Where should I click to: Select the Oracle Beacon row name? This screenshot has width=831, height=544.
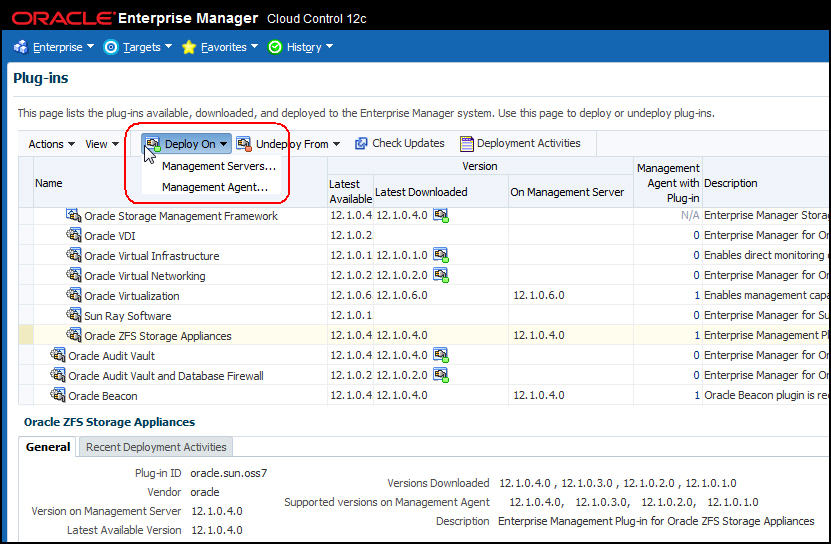click(x=103, y=396)
